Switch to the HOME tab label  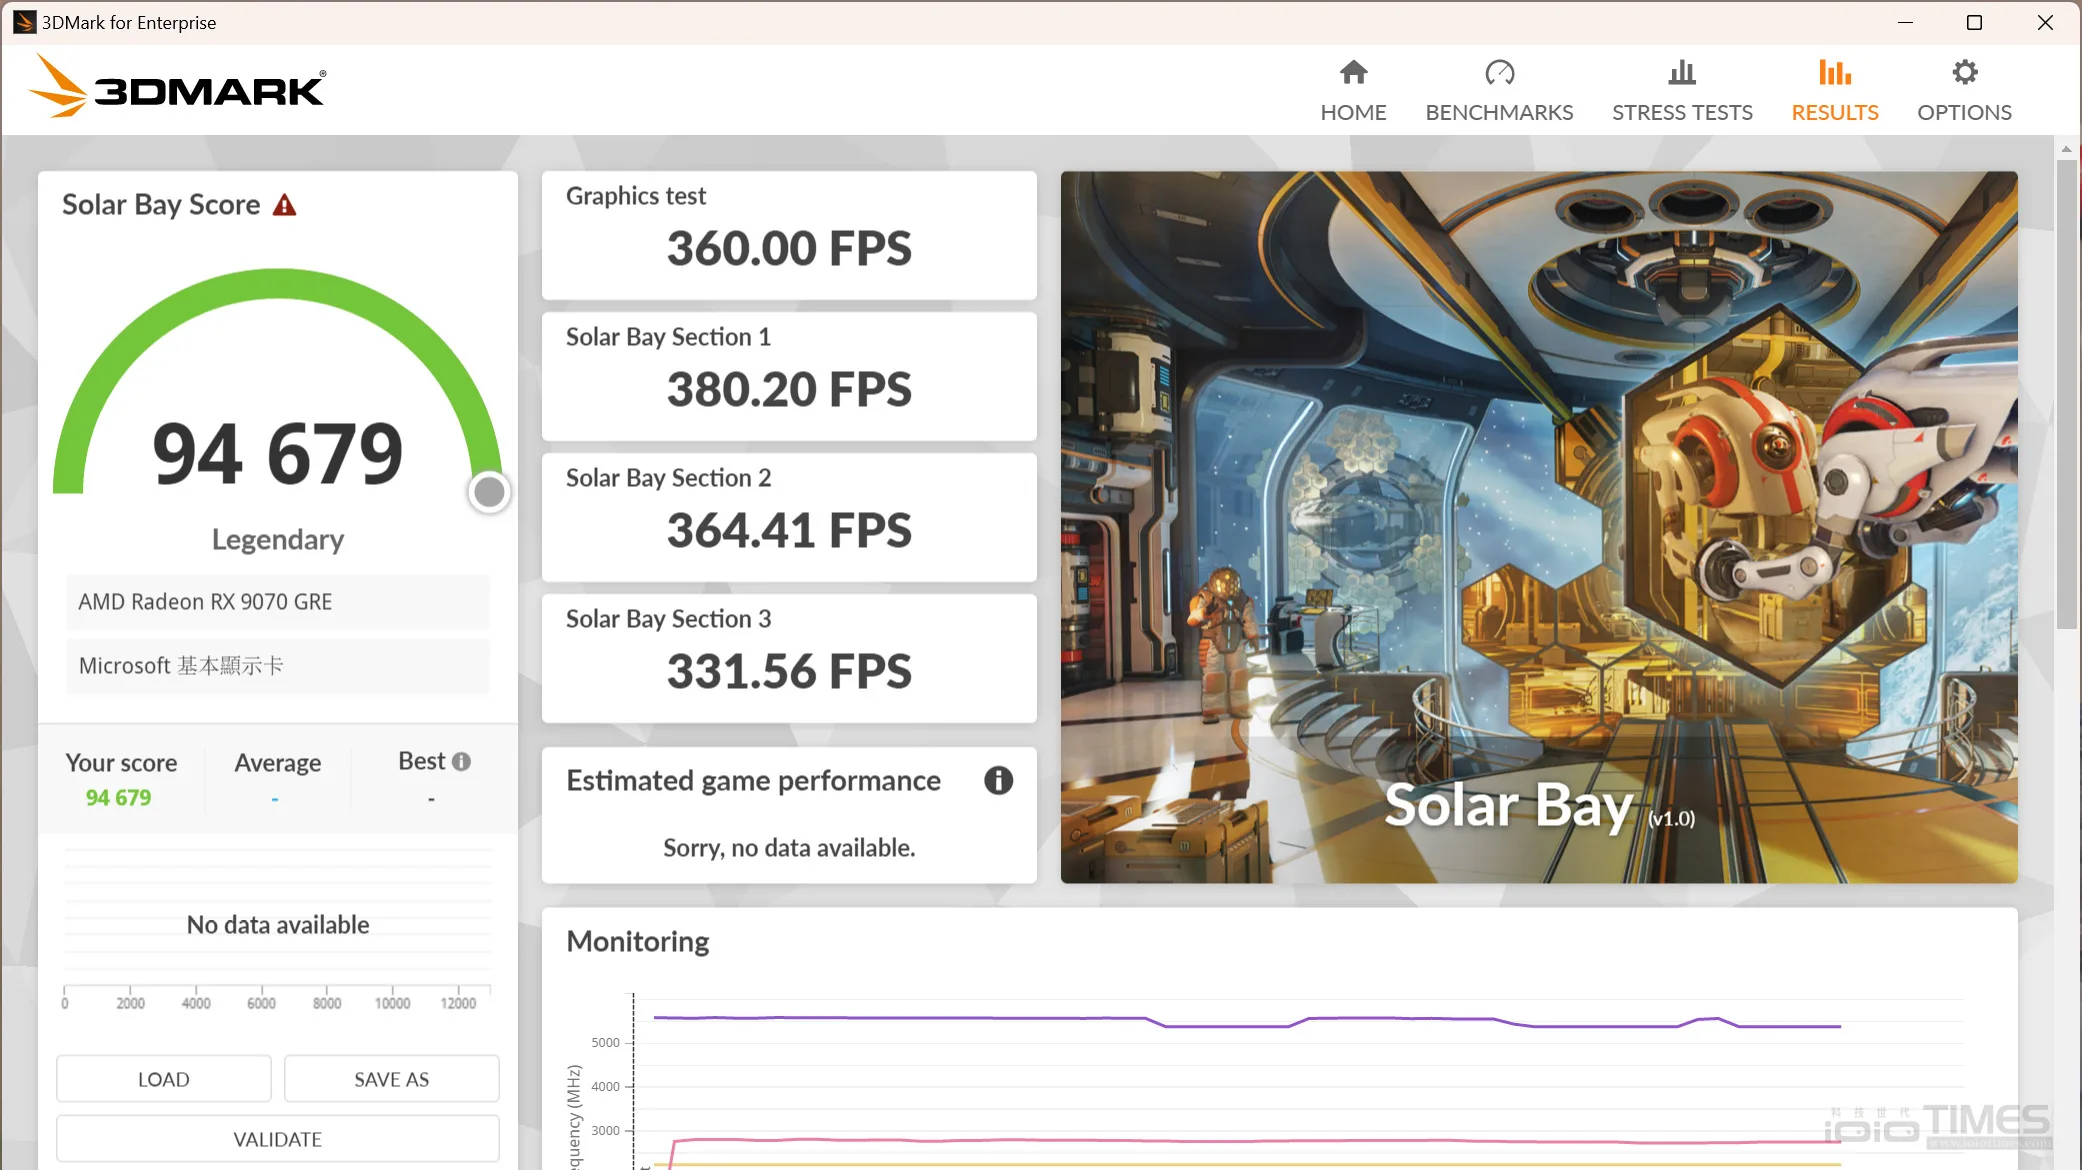pos(1353,112)
